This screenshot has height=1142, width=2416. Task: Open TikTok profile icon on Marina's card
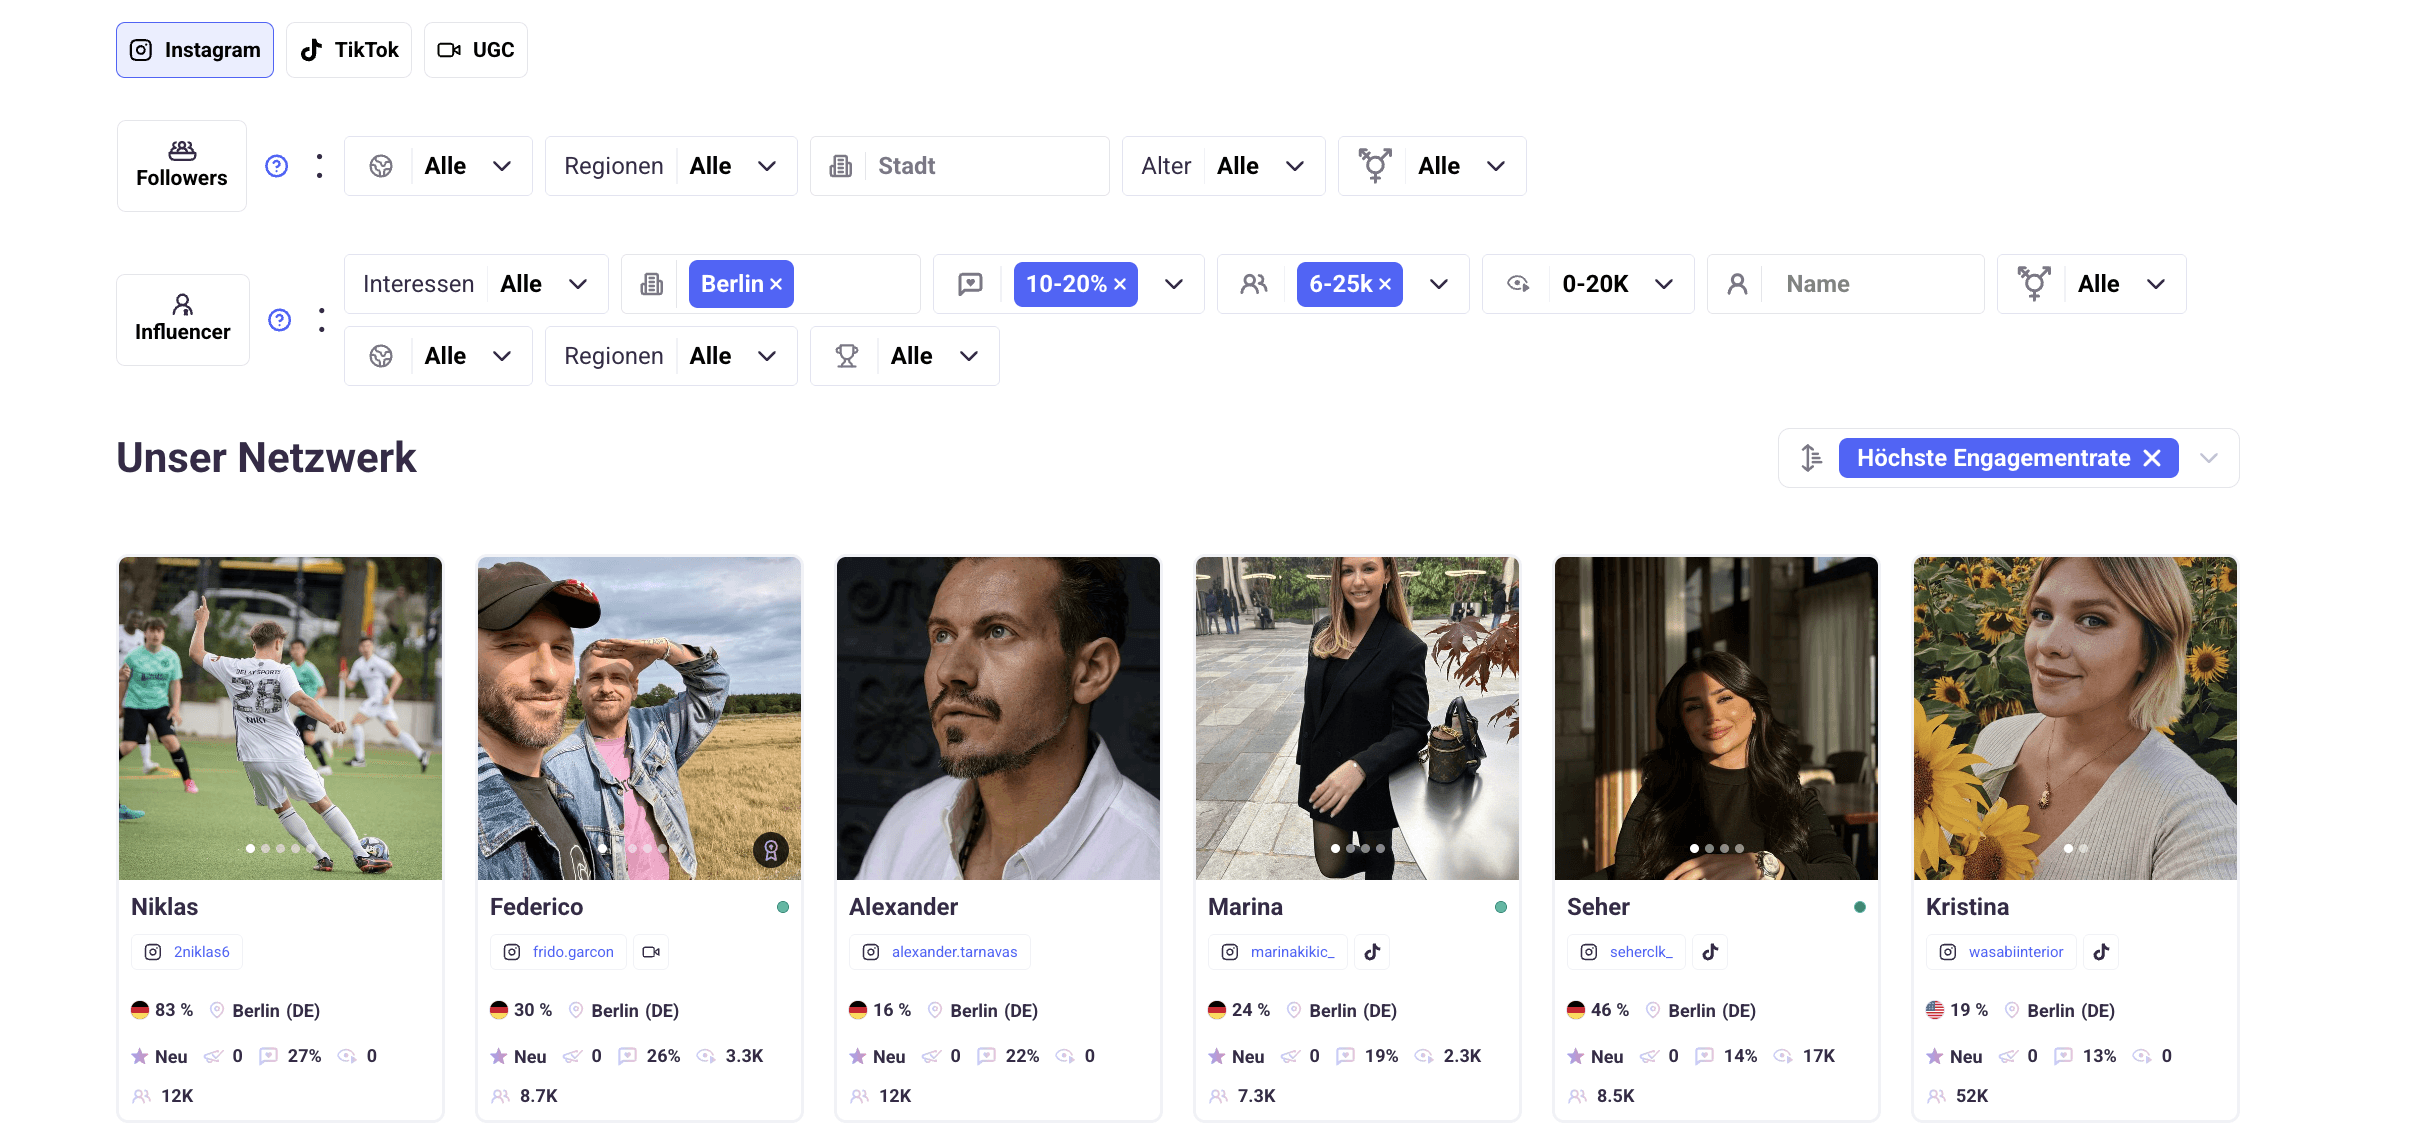click(1372, 952)
